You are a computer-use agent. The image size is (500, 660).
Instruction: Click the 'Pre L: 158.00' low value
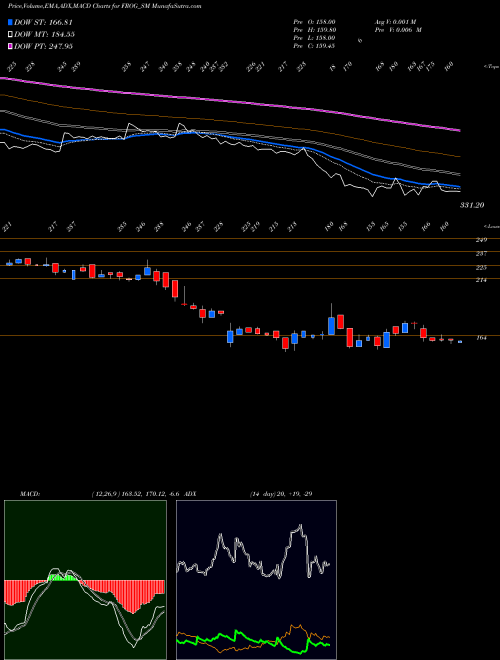pyautogui.click(x=314, y=38)
